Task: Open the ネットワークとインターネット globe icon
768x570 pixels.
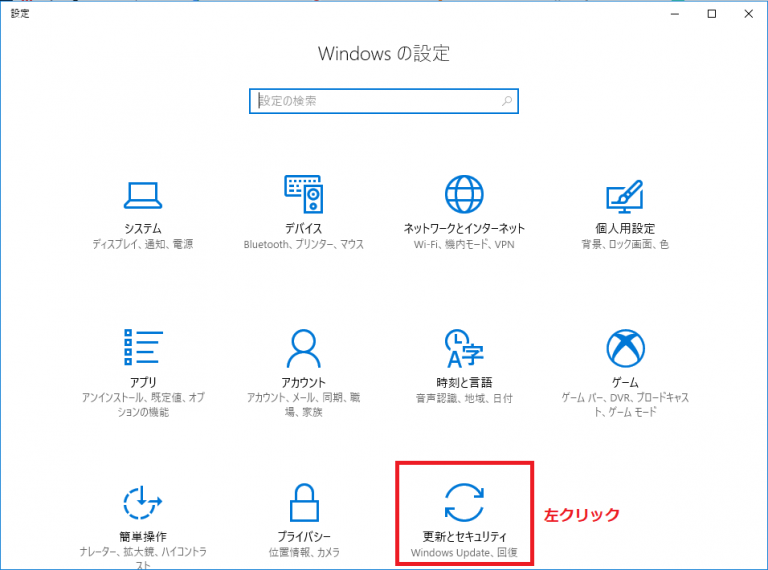Action: click(464, 194)
